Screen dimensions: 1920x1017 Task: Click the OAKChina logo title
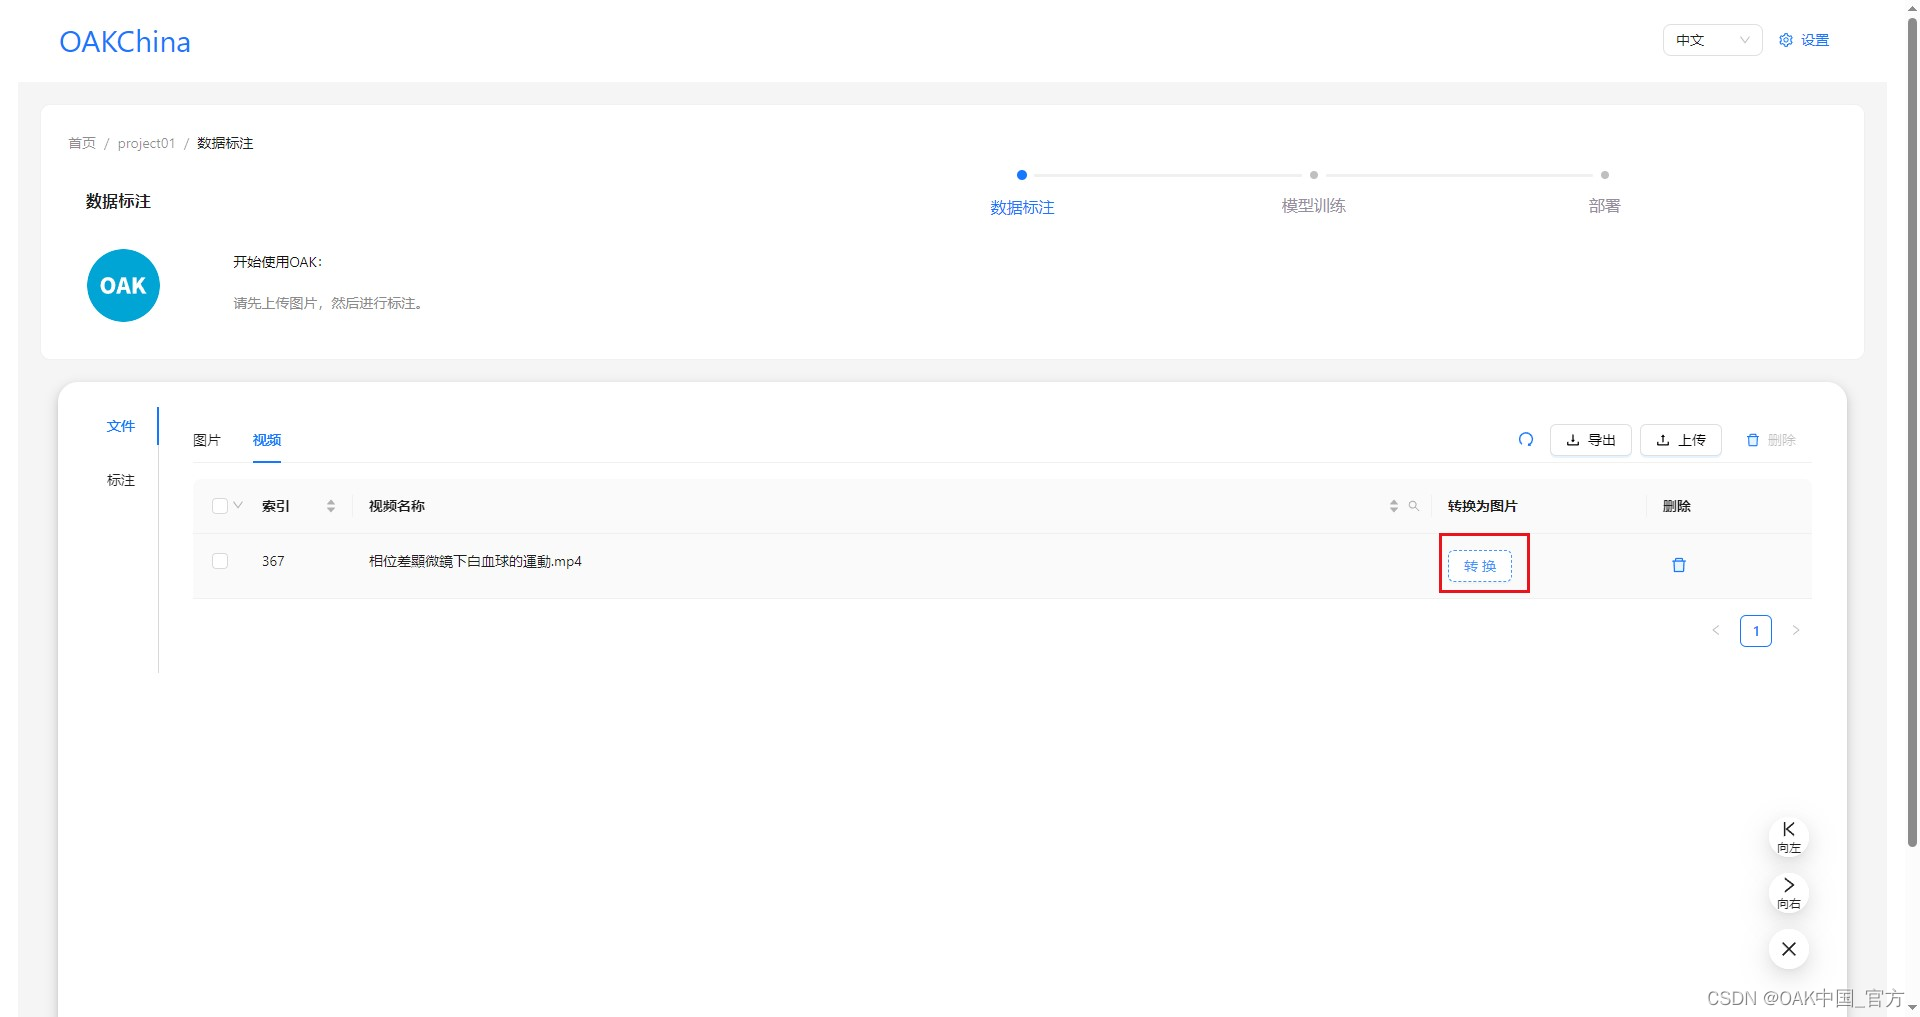tap(125, 42)
